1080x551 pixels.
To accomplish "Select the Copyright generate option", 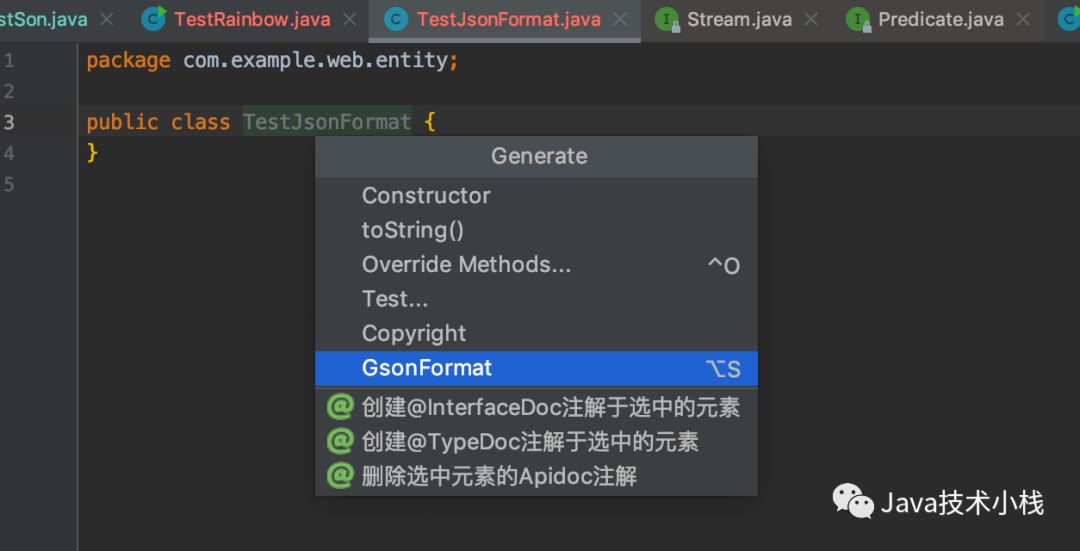I will tap(414, 333).
